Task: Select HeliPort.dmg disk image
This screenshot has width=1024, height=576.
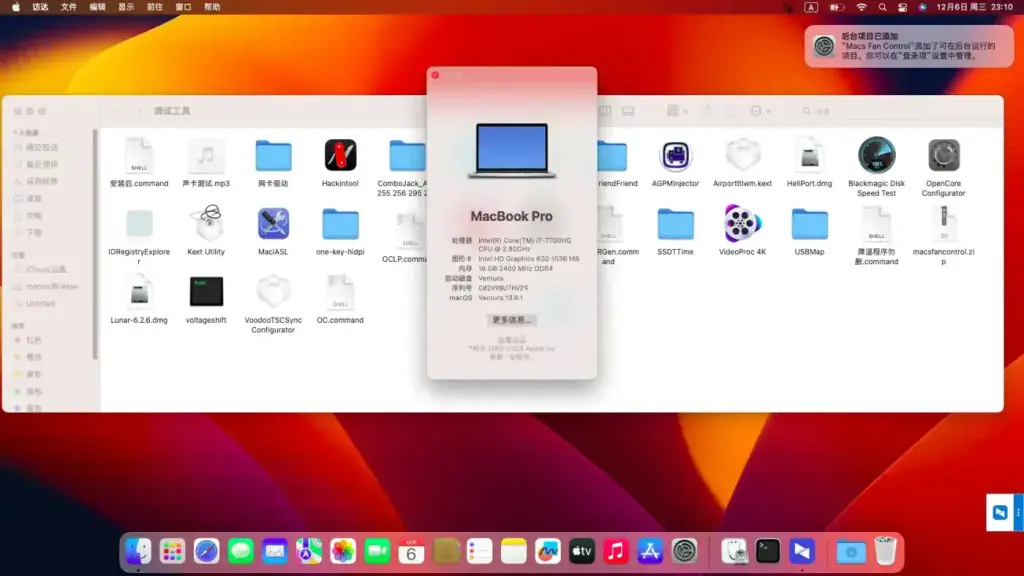Action: (x=809, y=156)
